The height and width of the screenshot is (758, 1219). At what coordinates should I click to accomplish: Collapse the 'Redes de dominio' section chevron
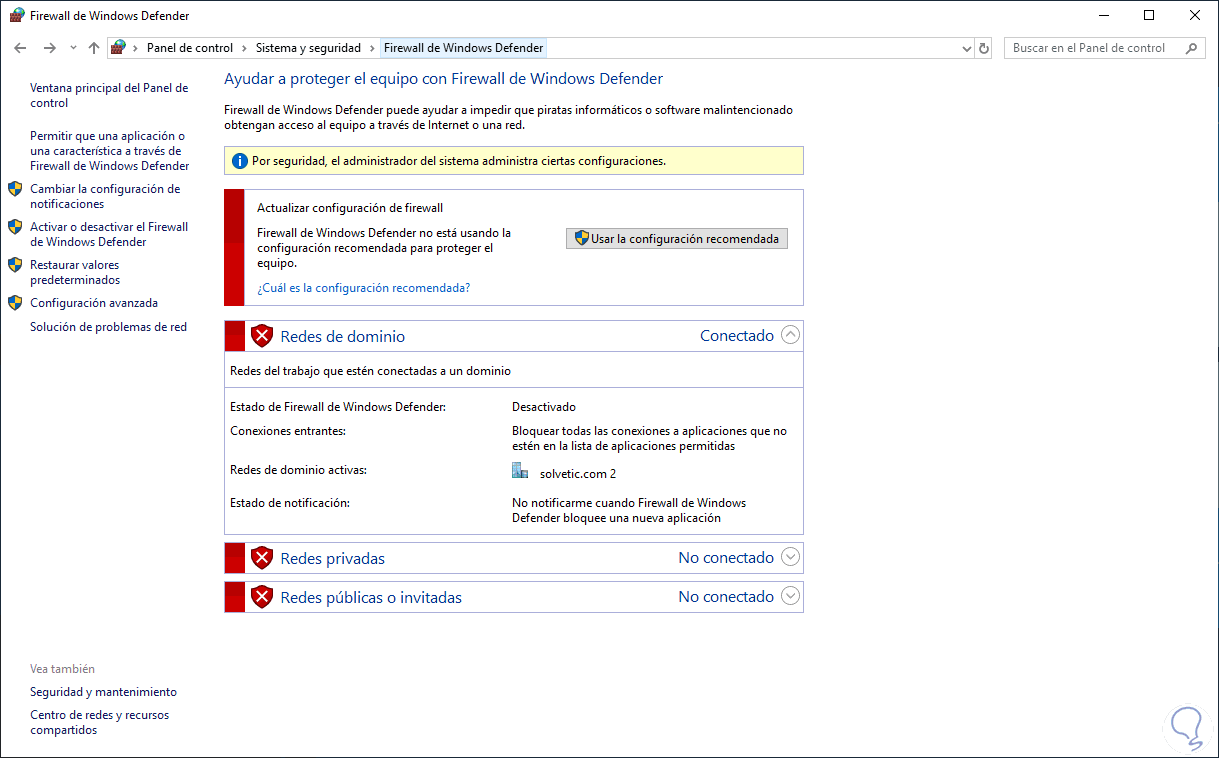(791, 336)
